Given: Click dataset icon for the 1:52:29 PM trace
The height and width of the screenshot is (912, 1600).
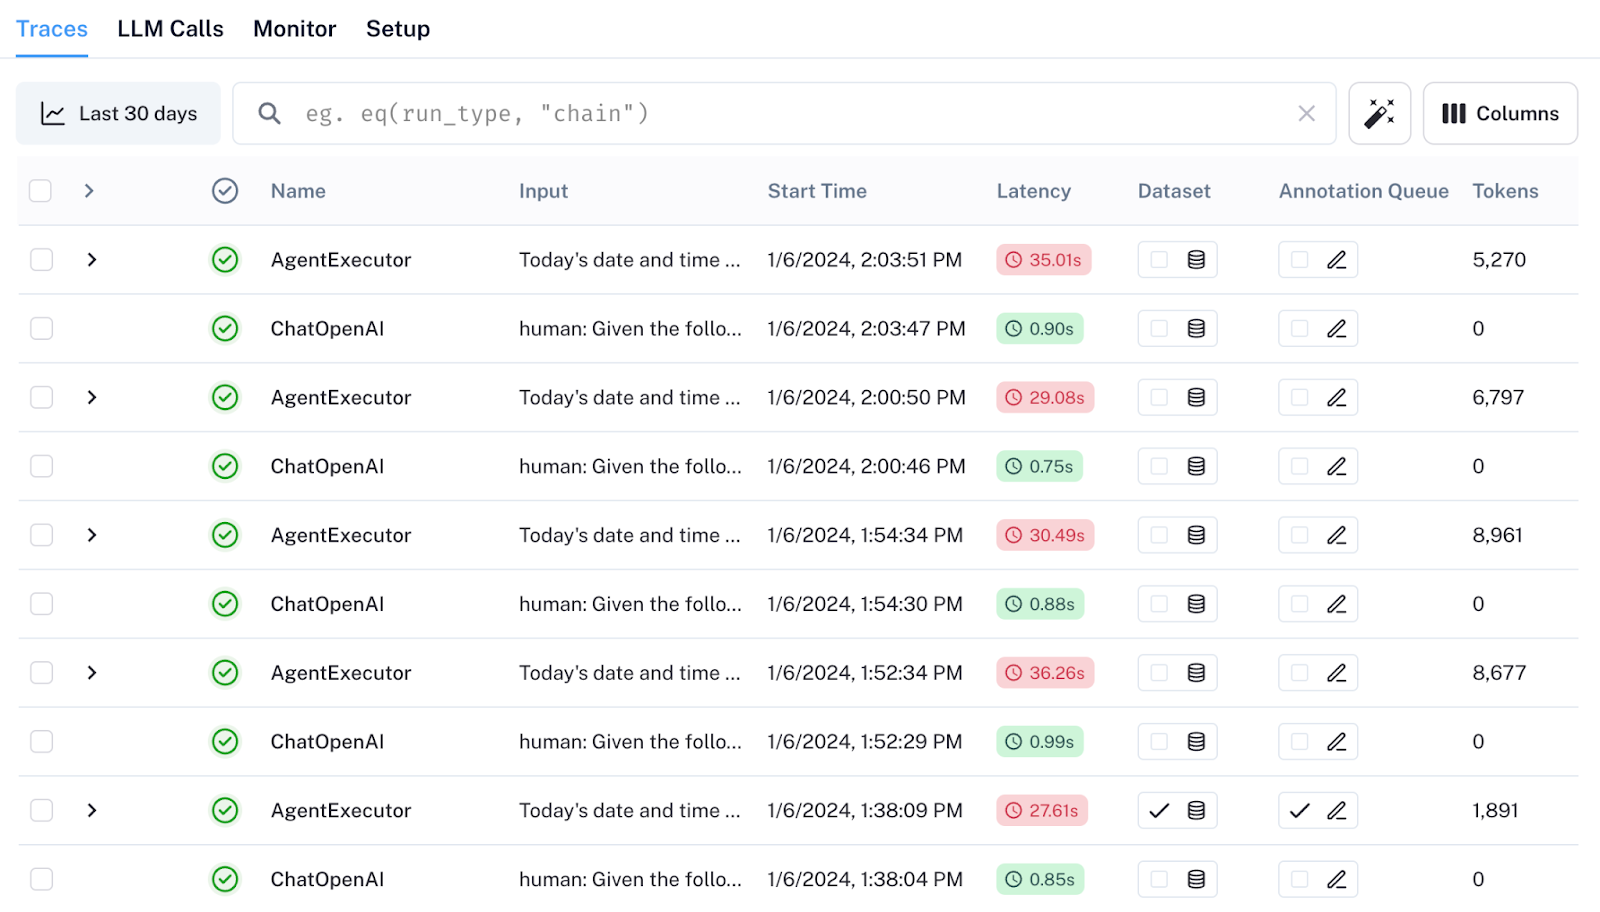Looking at the screenshot, I should pos(1196,742).
